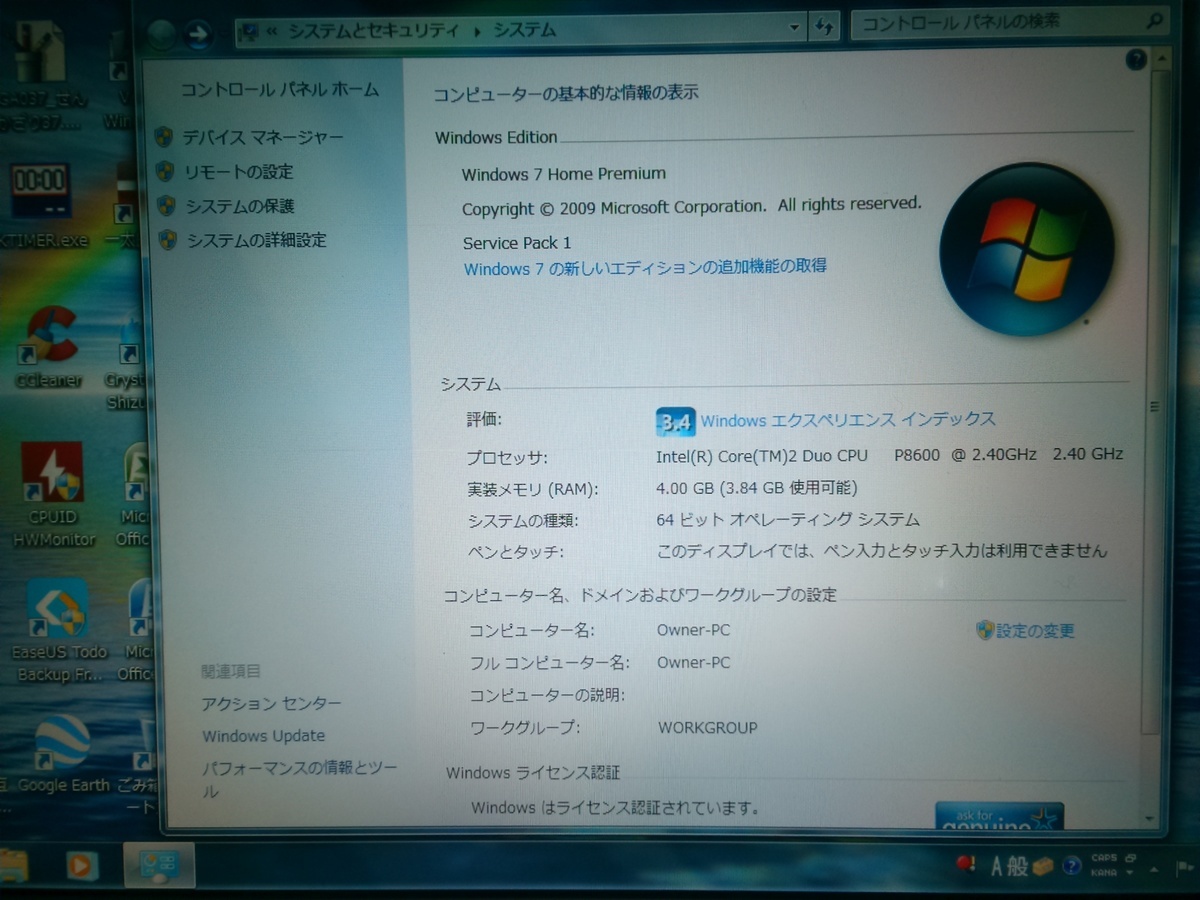Click the help question mark icon
Viewport: 1200px width, 900px height.
click(x=1136, y=60)
